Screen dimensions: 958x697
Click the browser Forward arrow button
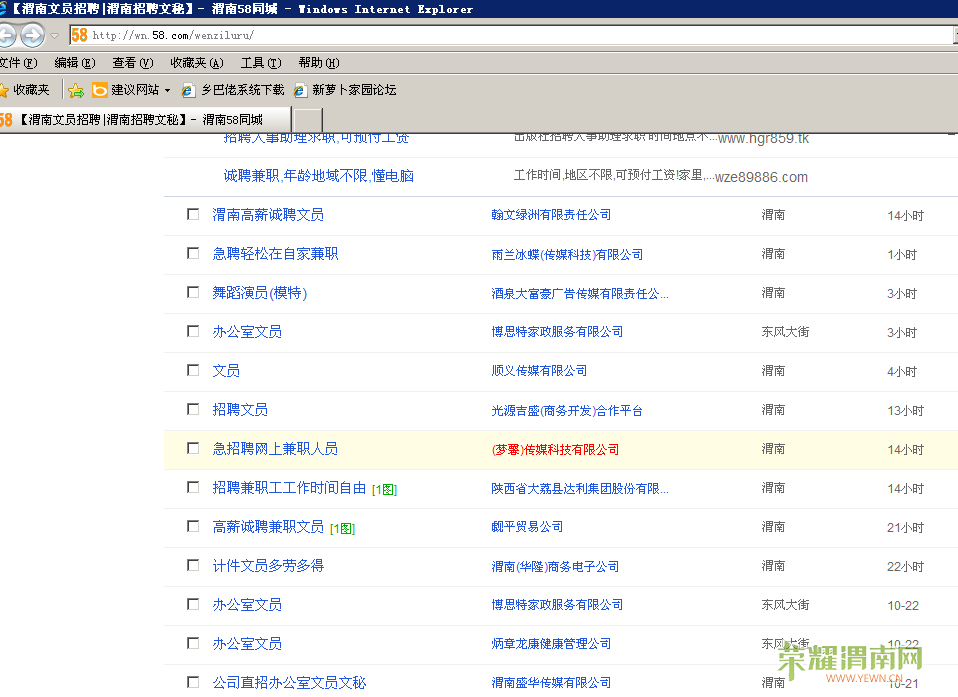[x=32, y=35]
